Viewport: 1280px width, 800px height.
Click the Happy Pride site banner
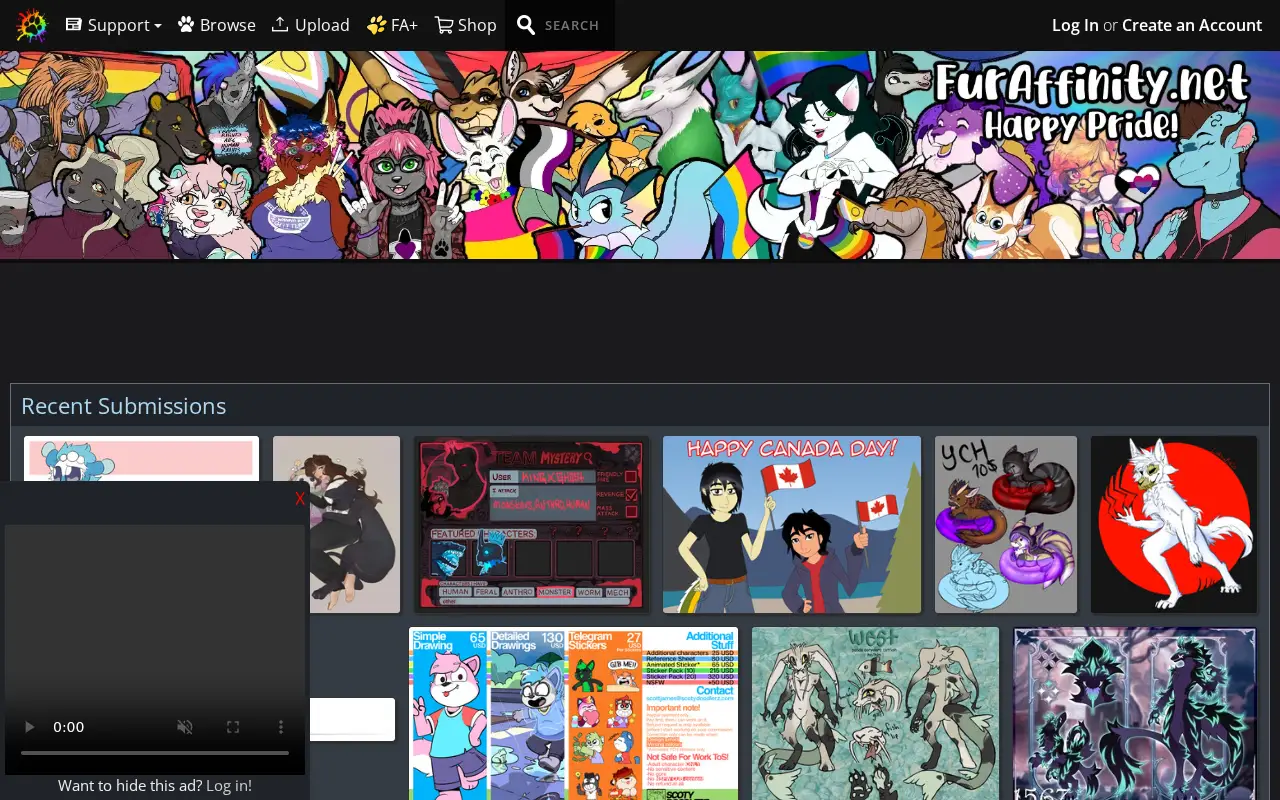640,155
